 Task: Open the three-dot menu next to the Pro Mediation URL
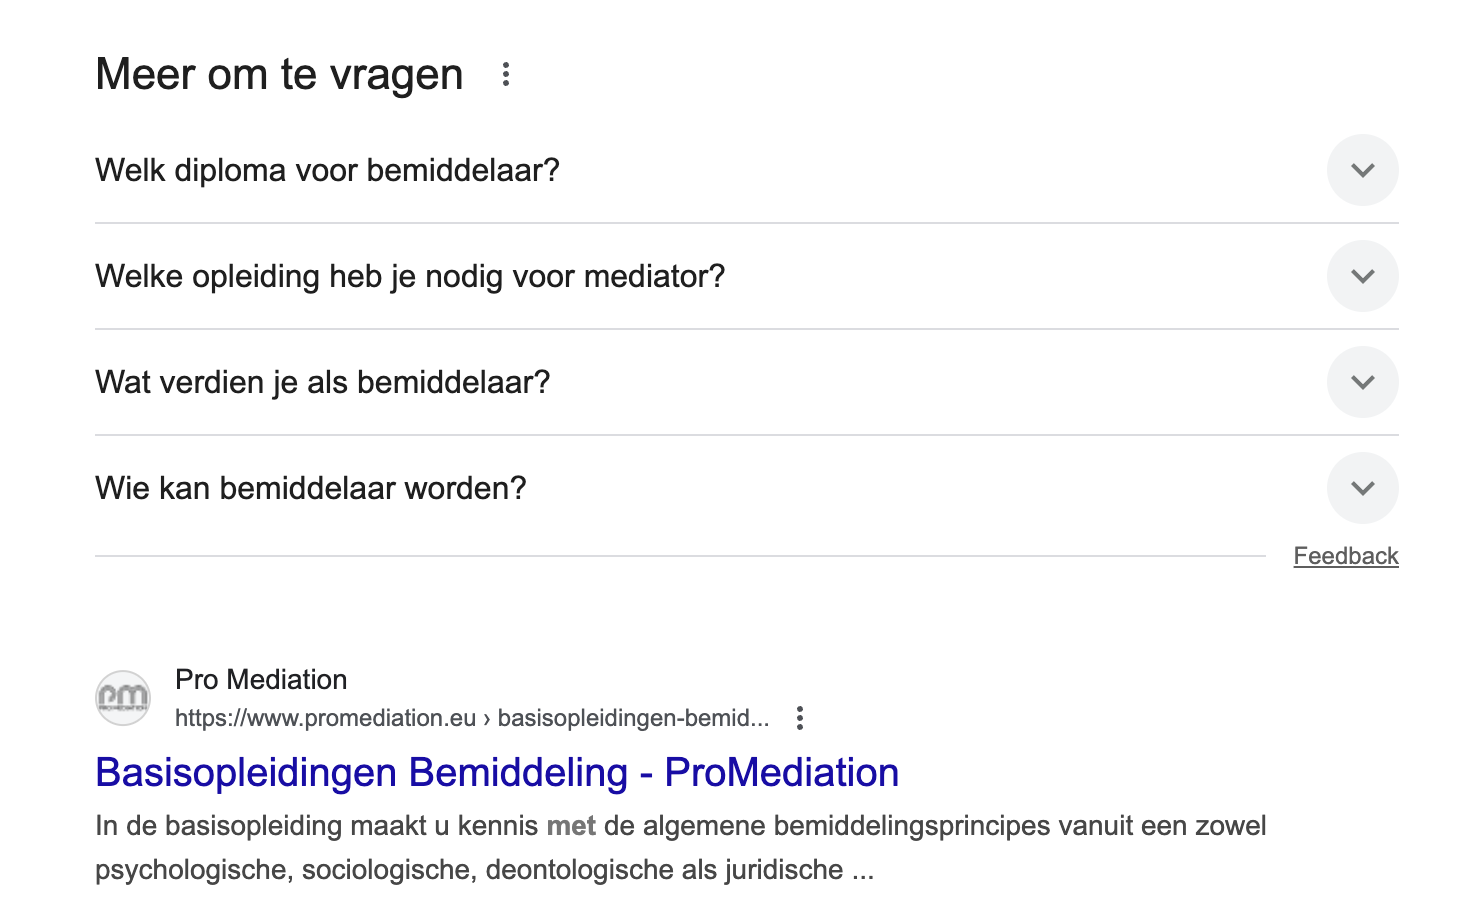pos(799,718)
